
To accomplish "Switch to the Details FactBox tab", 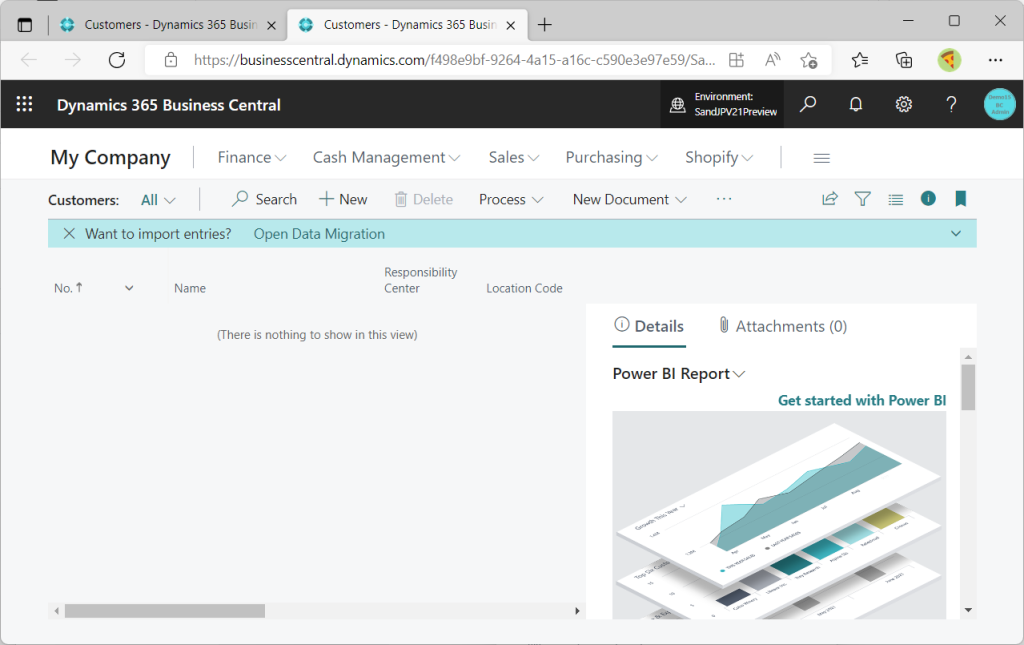I will point(649,326).
